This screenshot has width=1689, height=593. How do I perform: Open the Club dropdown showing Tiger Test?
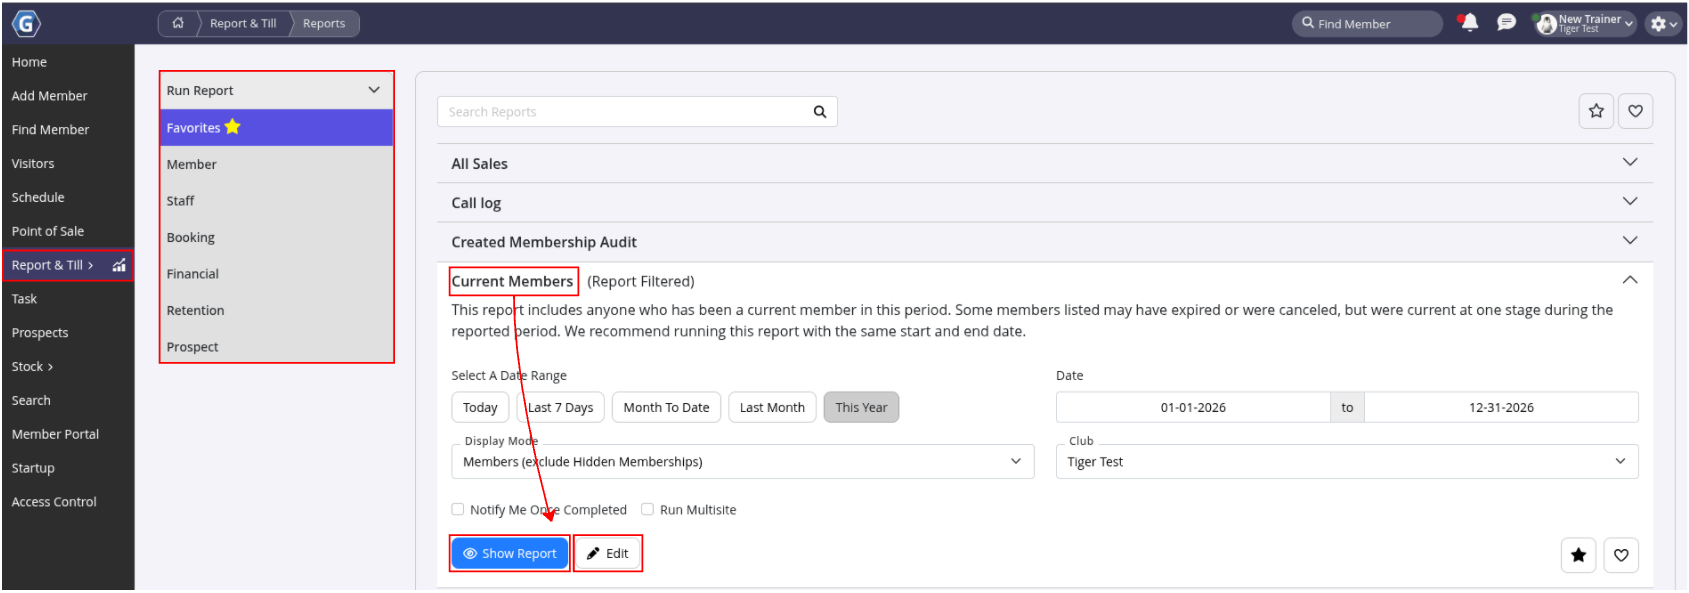[x=1347, y=462]
